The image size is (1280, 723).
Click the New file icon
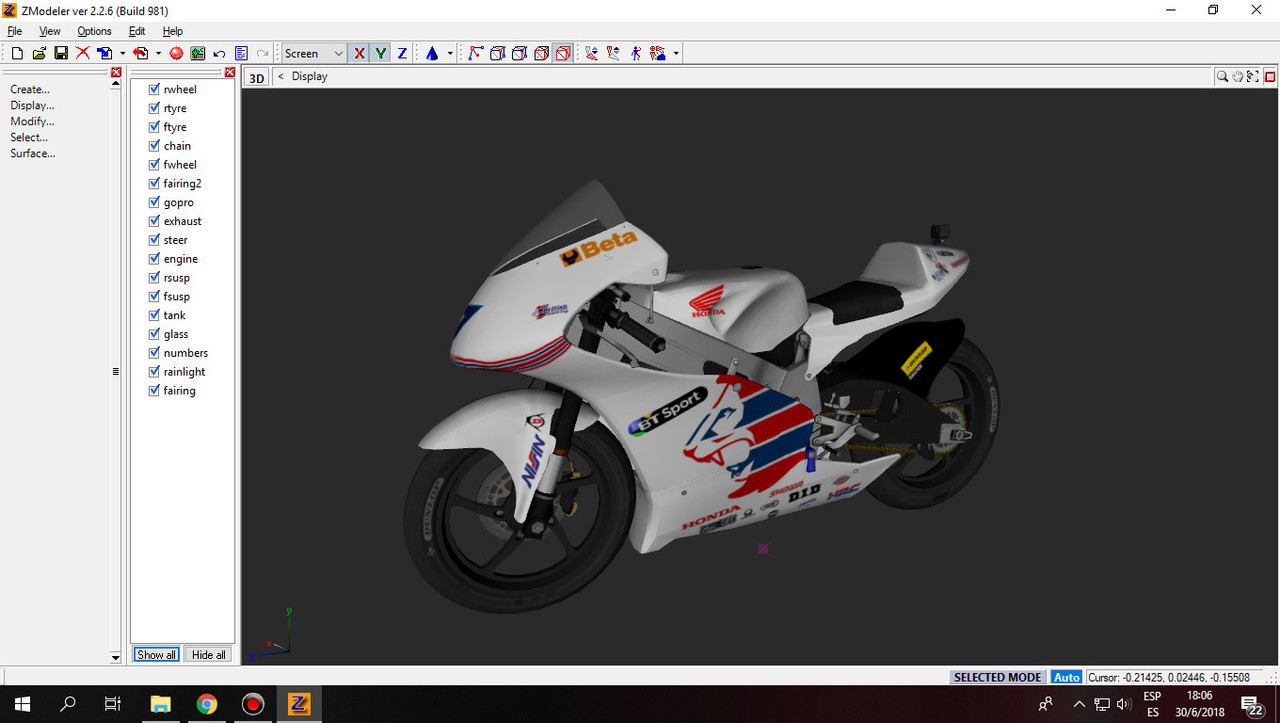pyautogui.click(x=17, y=53)
